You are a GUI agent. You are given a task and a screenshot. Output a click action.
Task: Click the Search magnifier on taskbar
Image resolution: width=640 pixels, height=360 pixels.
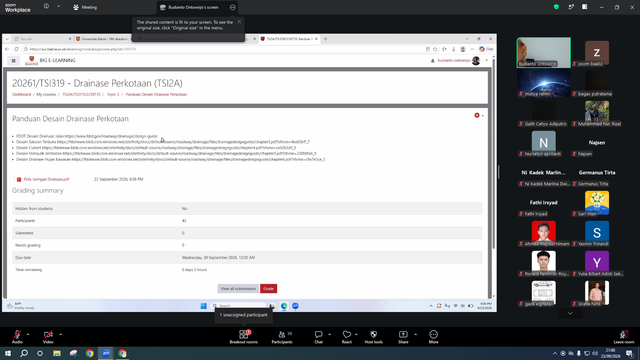click(24, 353)
